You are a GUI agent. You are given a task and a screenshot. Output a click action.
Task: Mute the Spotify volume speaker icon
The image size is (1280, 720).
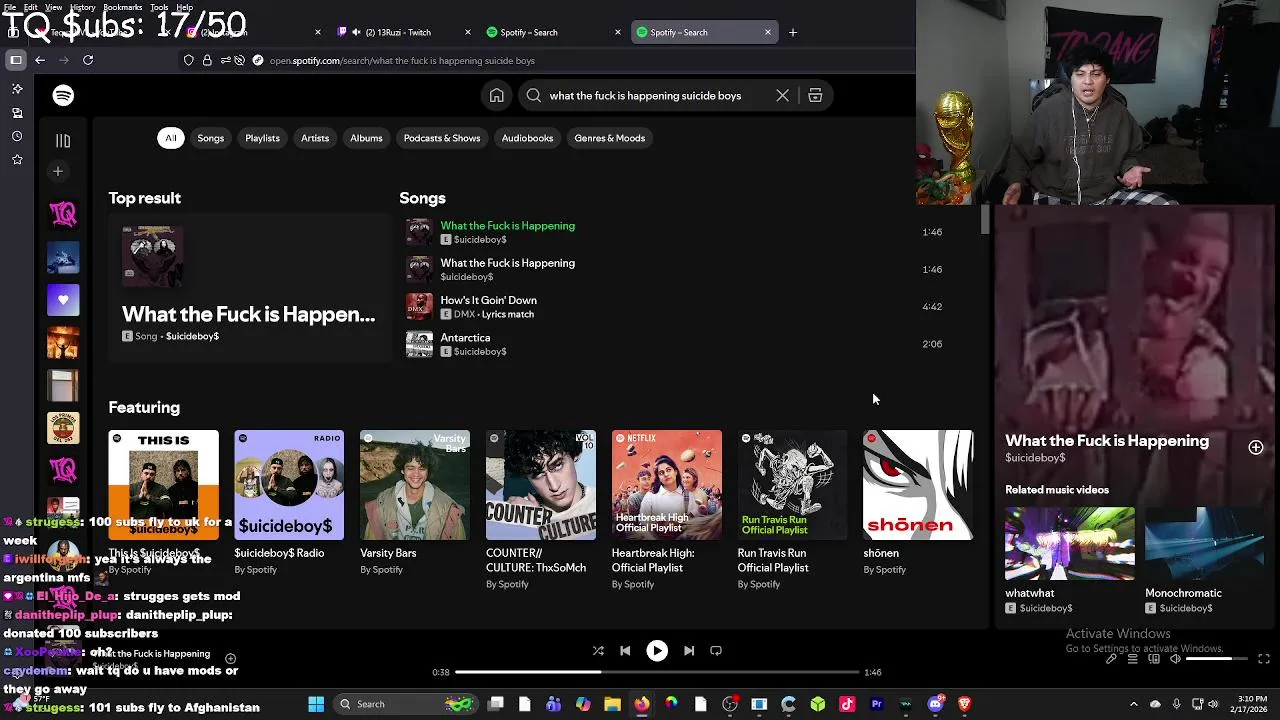click(1176, 659)
